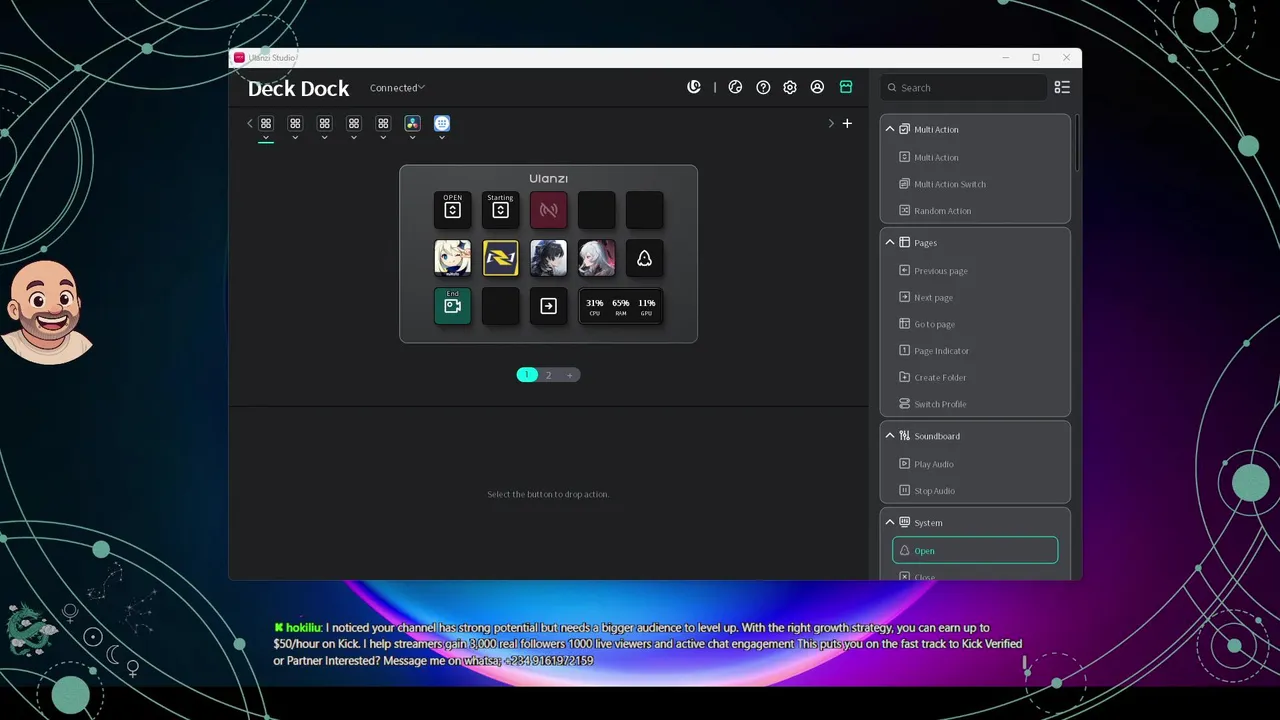Click the swirl logo icon left of the divider
1280x720 pixels.
pyautogui.click(x=694, y=87)
